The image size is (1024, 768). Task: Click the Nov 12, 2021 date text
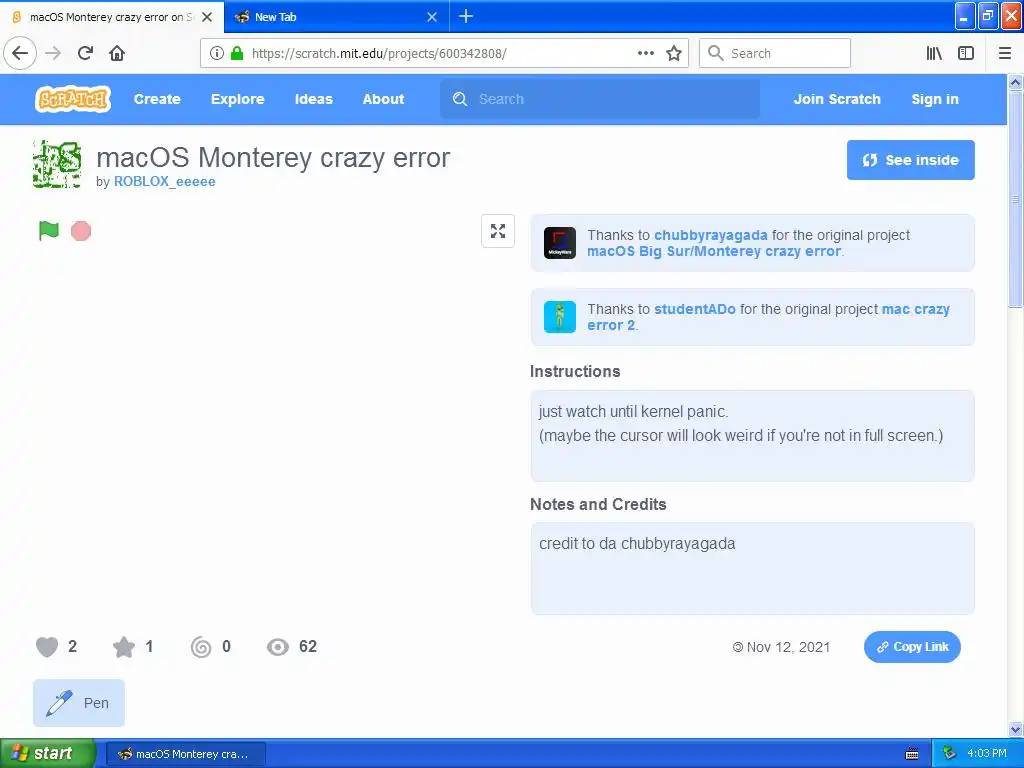tap(788, 647)
